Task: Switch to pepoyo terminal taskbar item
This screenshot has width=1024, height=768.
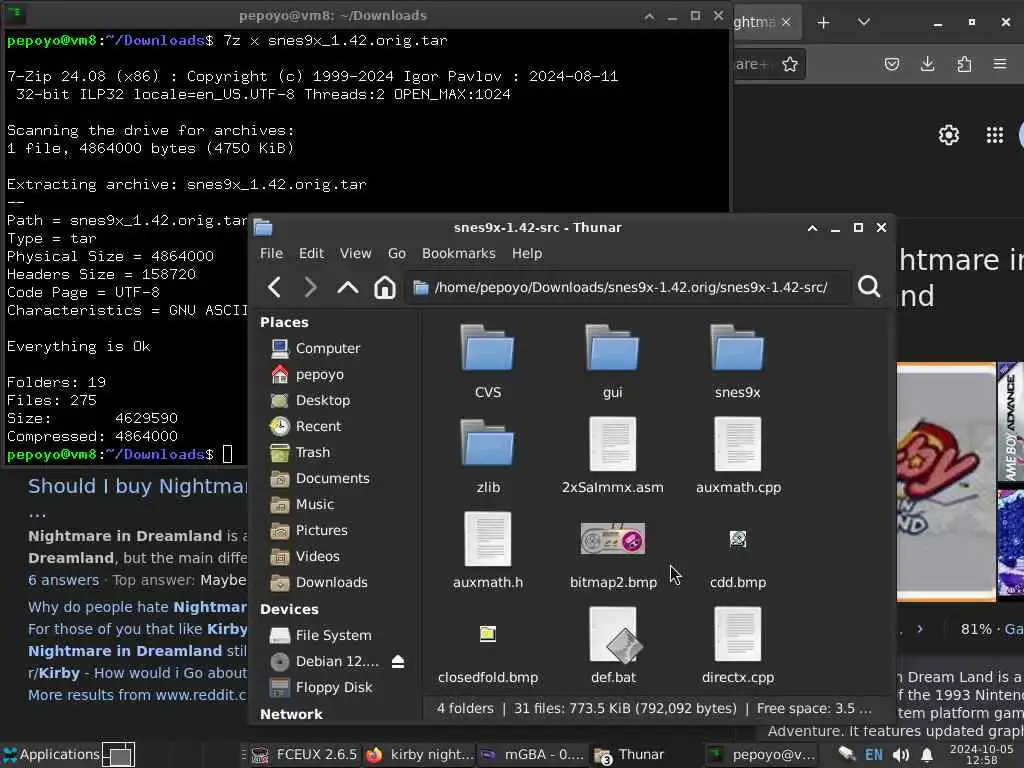Action: pos(761,755)
